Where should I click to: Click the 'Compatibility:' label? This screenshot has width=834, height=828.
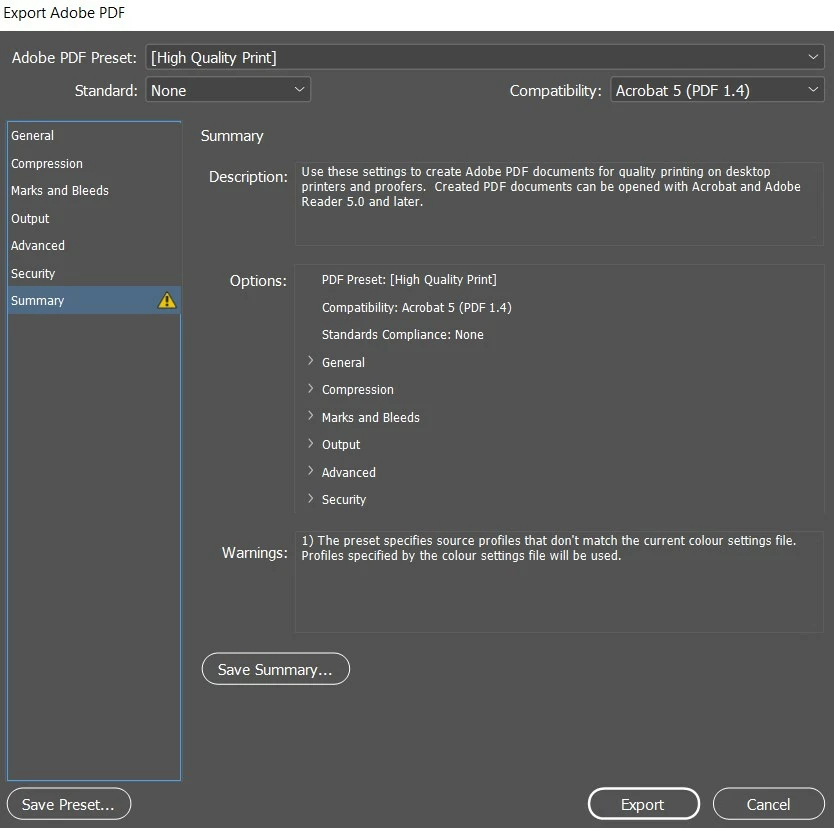tap(555, 91)
